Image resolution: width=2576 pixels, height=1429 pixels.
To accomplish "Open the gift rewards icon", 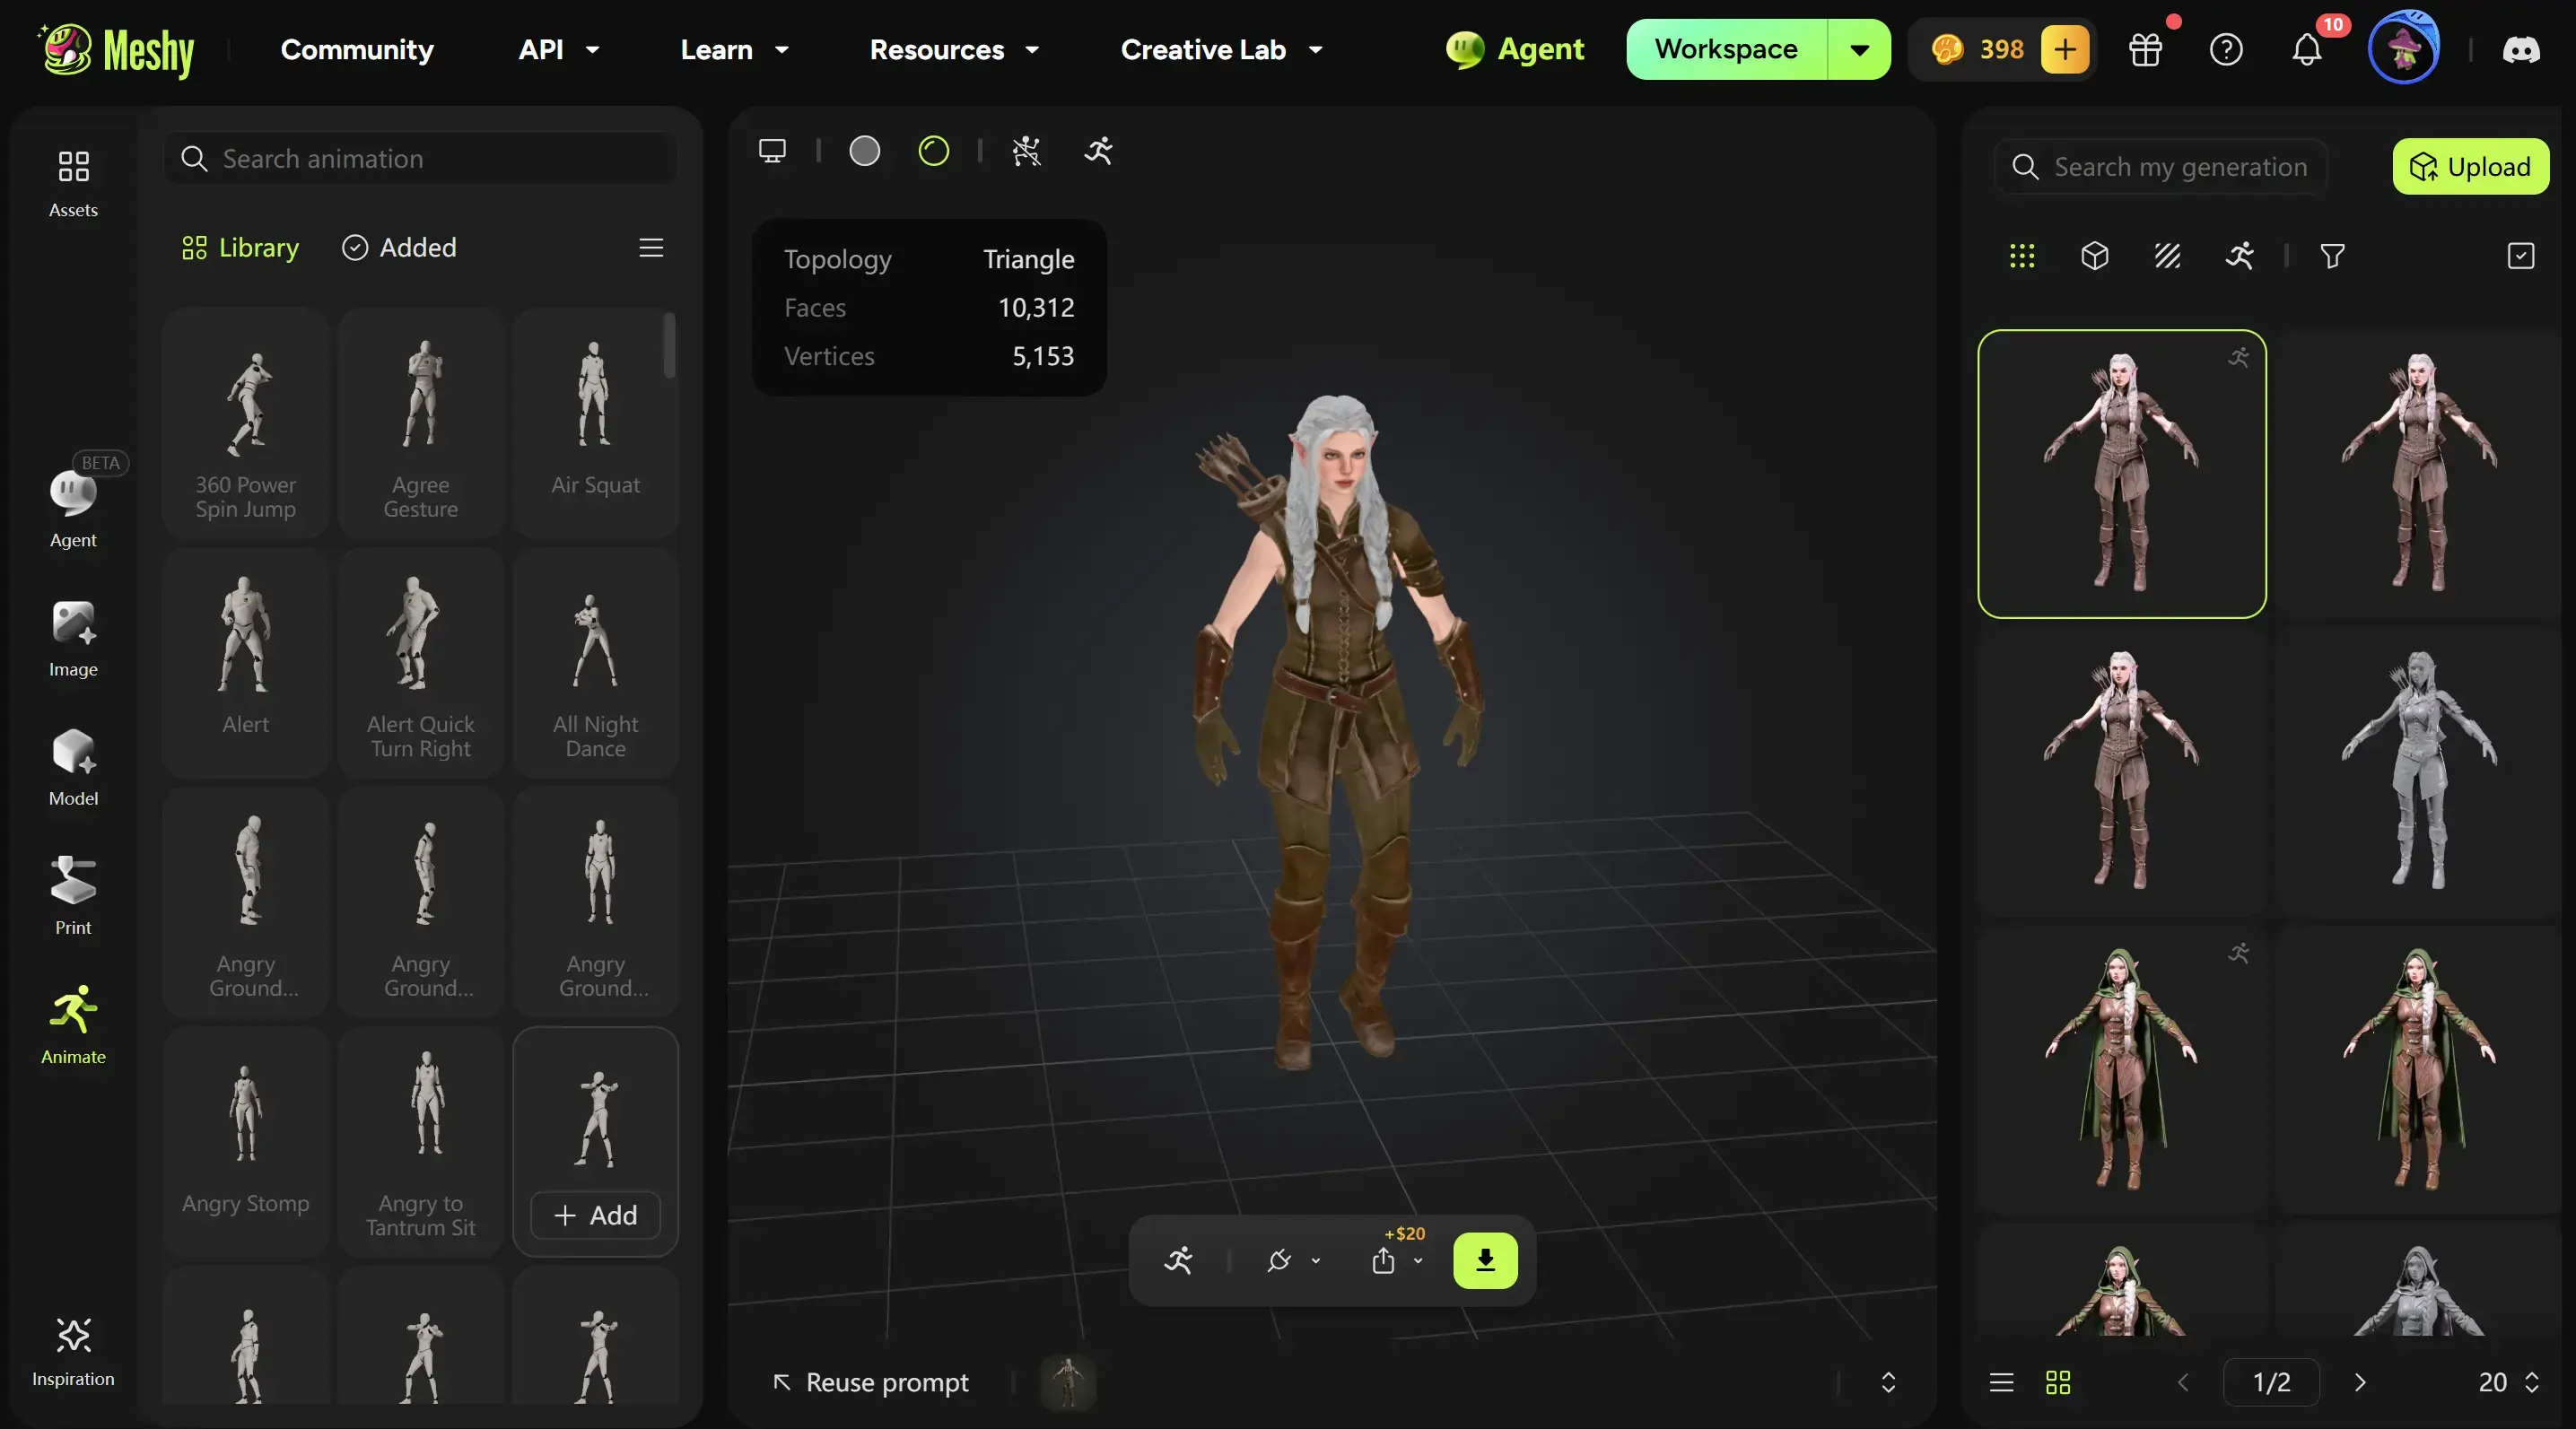I will point(2145,49).
